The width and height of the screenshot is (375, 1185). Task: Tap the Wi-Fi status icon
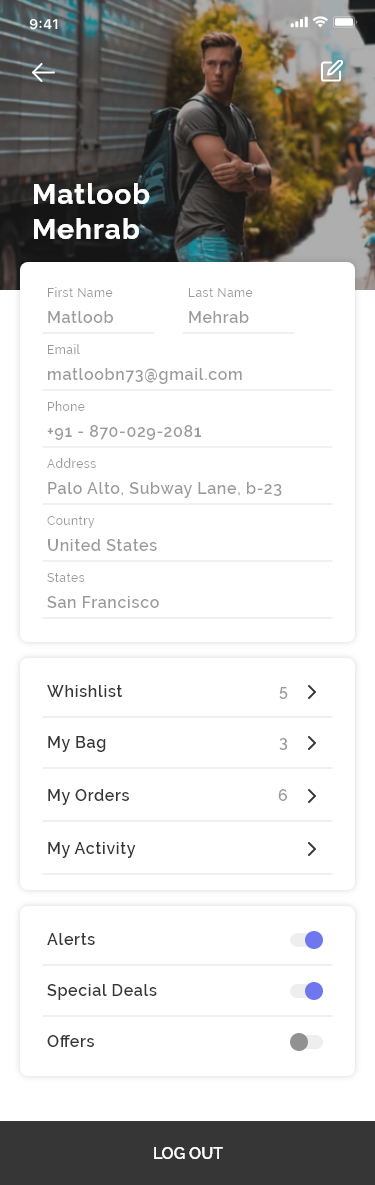(320, 22)
